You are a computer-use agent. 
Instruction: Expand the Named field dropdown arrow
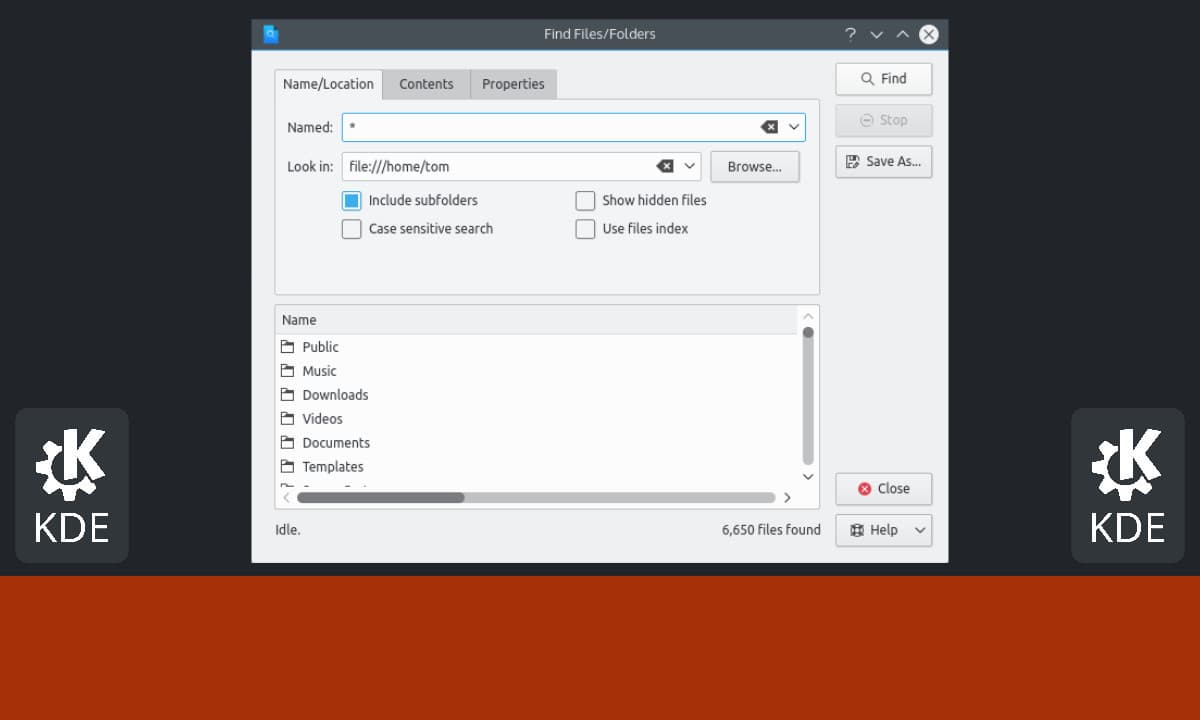point(794,127)
